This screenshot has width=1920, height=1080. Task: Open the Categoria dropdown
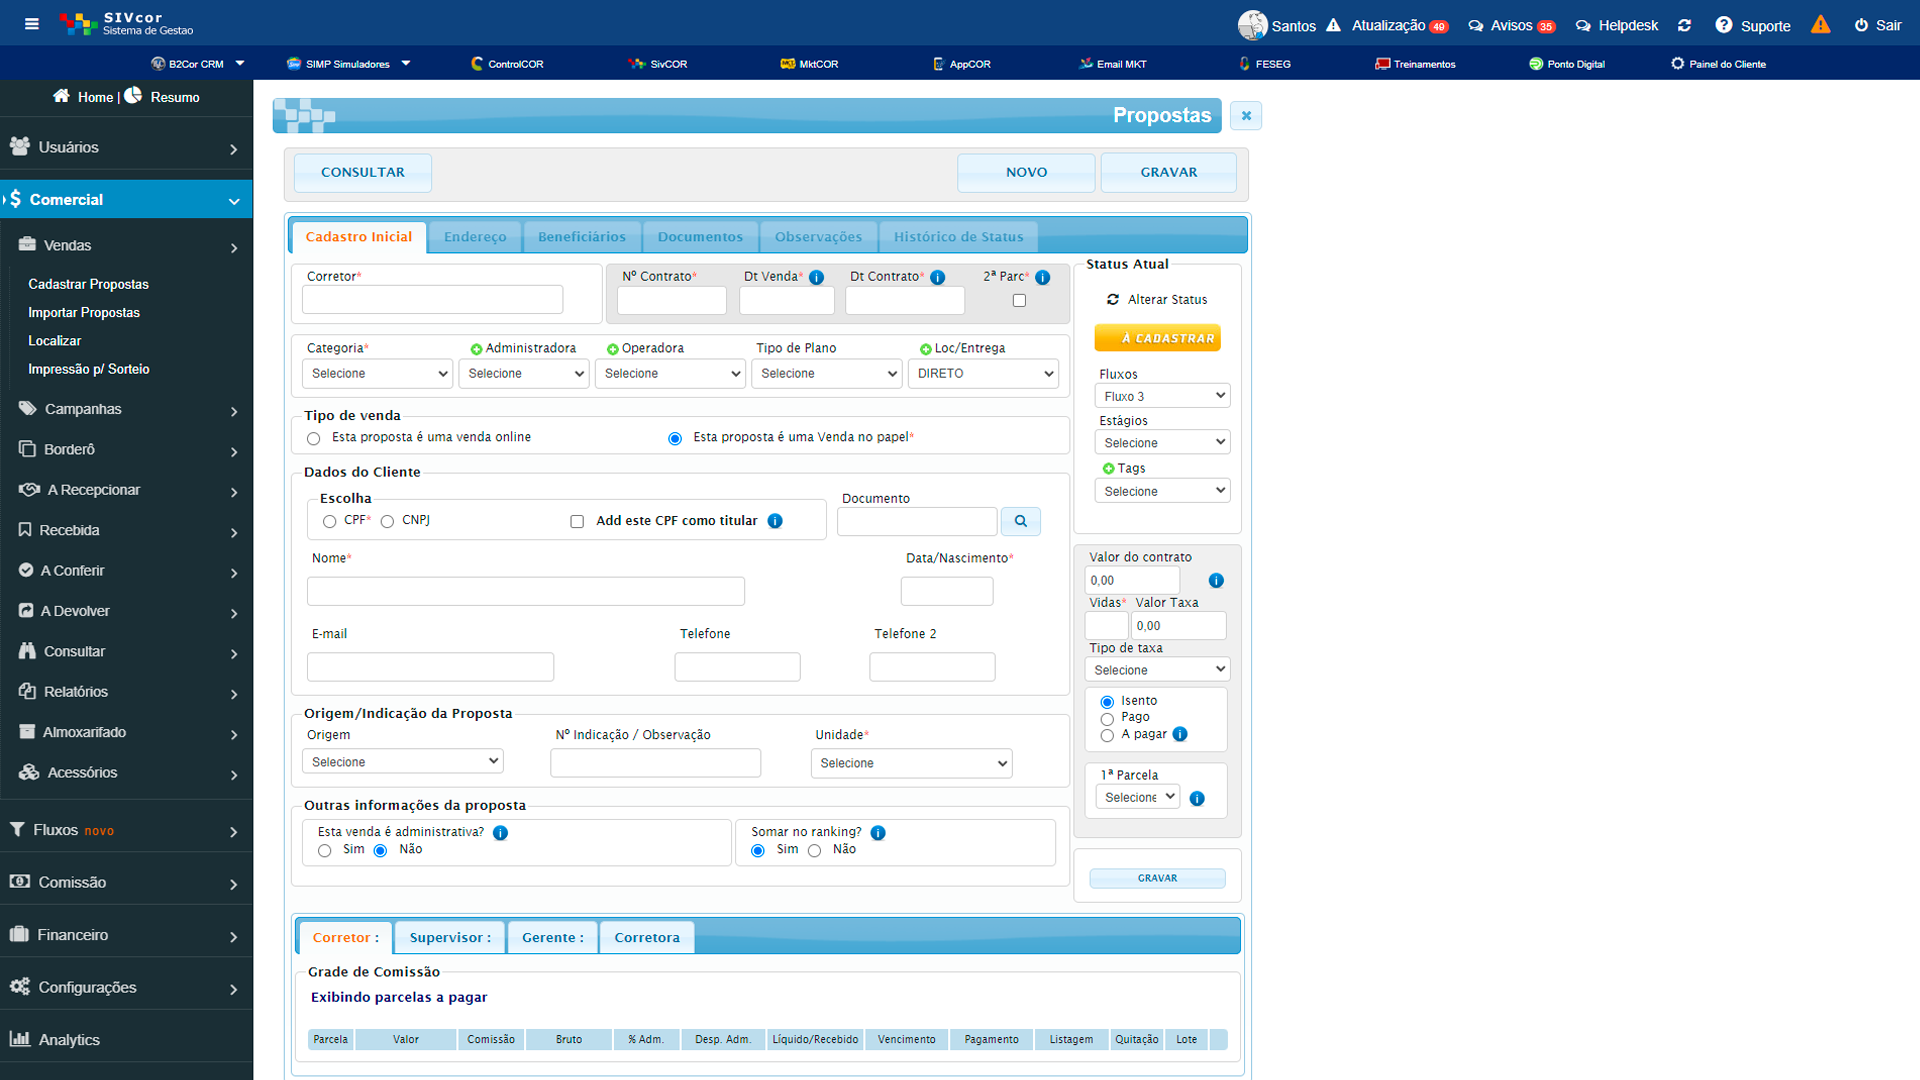tap(377, 374)
